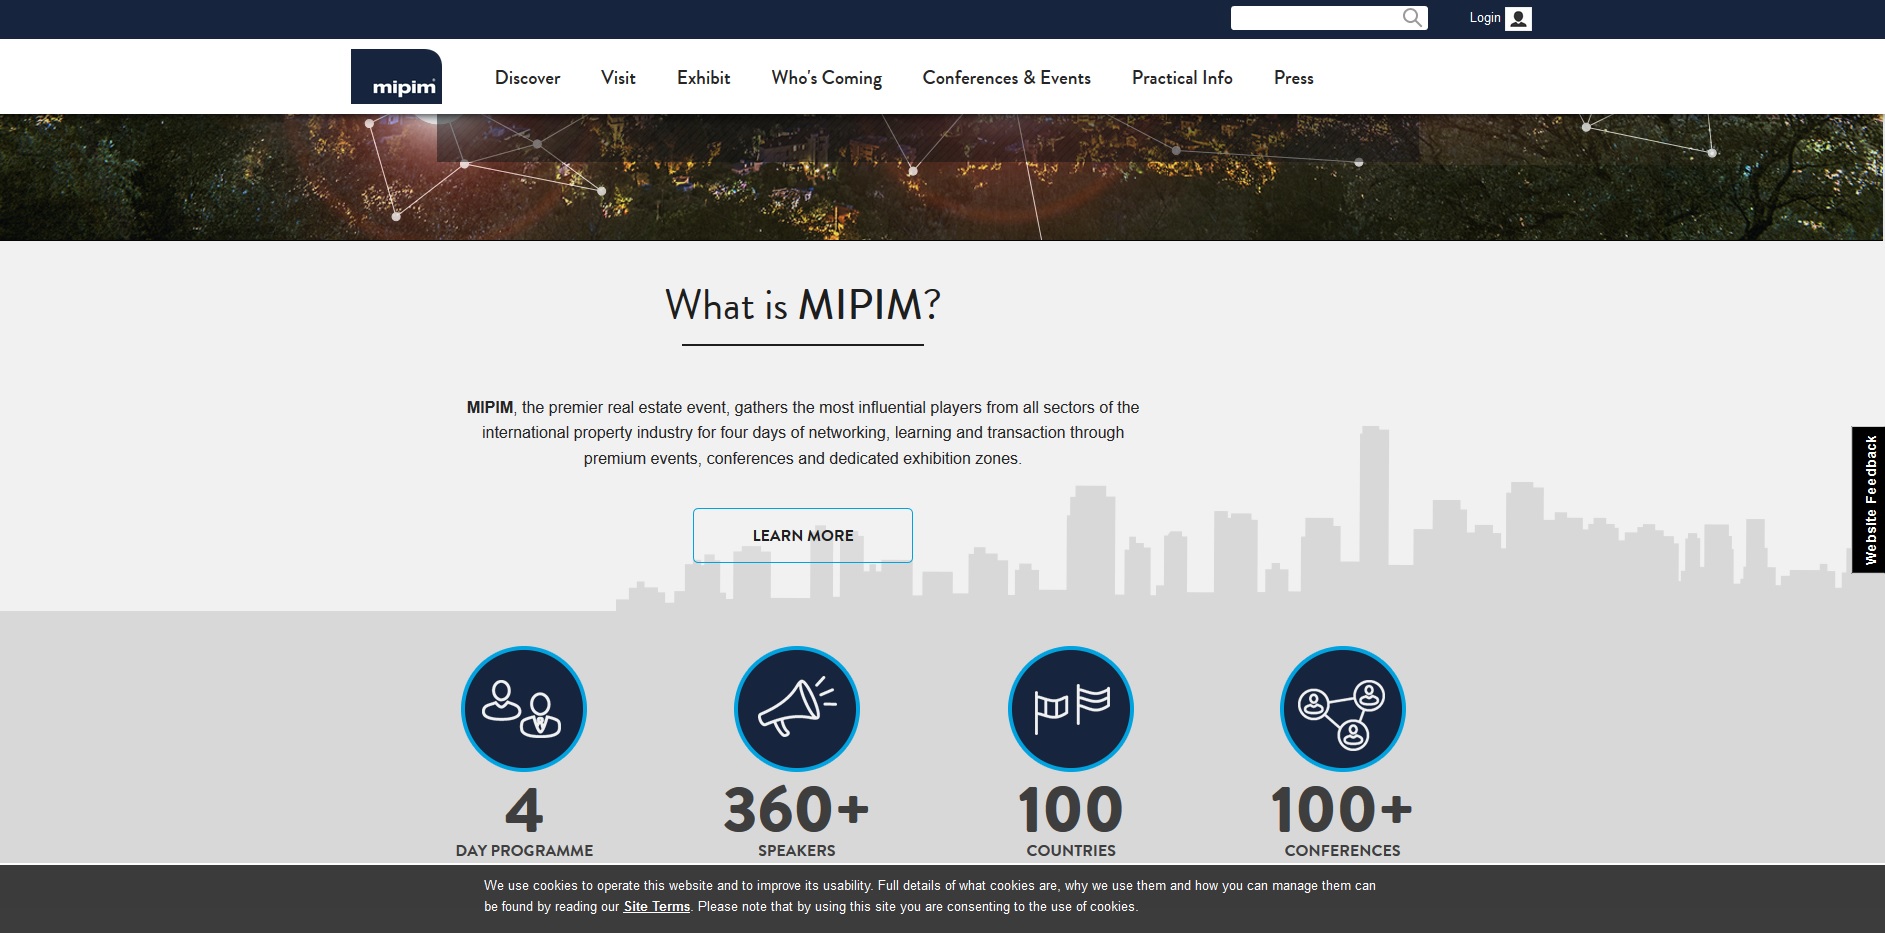Click the 100+ conferences number
The height and width of the screenshot is (933, 1885).
coord(1342,809)
